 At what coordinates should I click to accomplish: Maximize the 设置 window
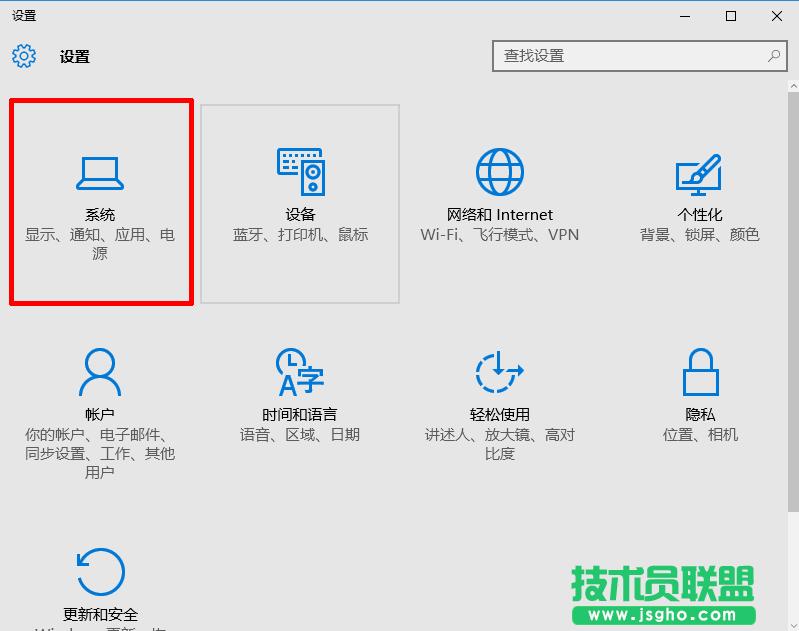click(x=731, y=16)
